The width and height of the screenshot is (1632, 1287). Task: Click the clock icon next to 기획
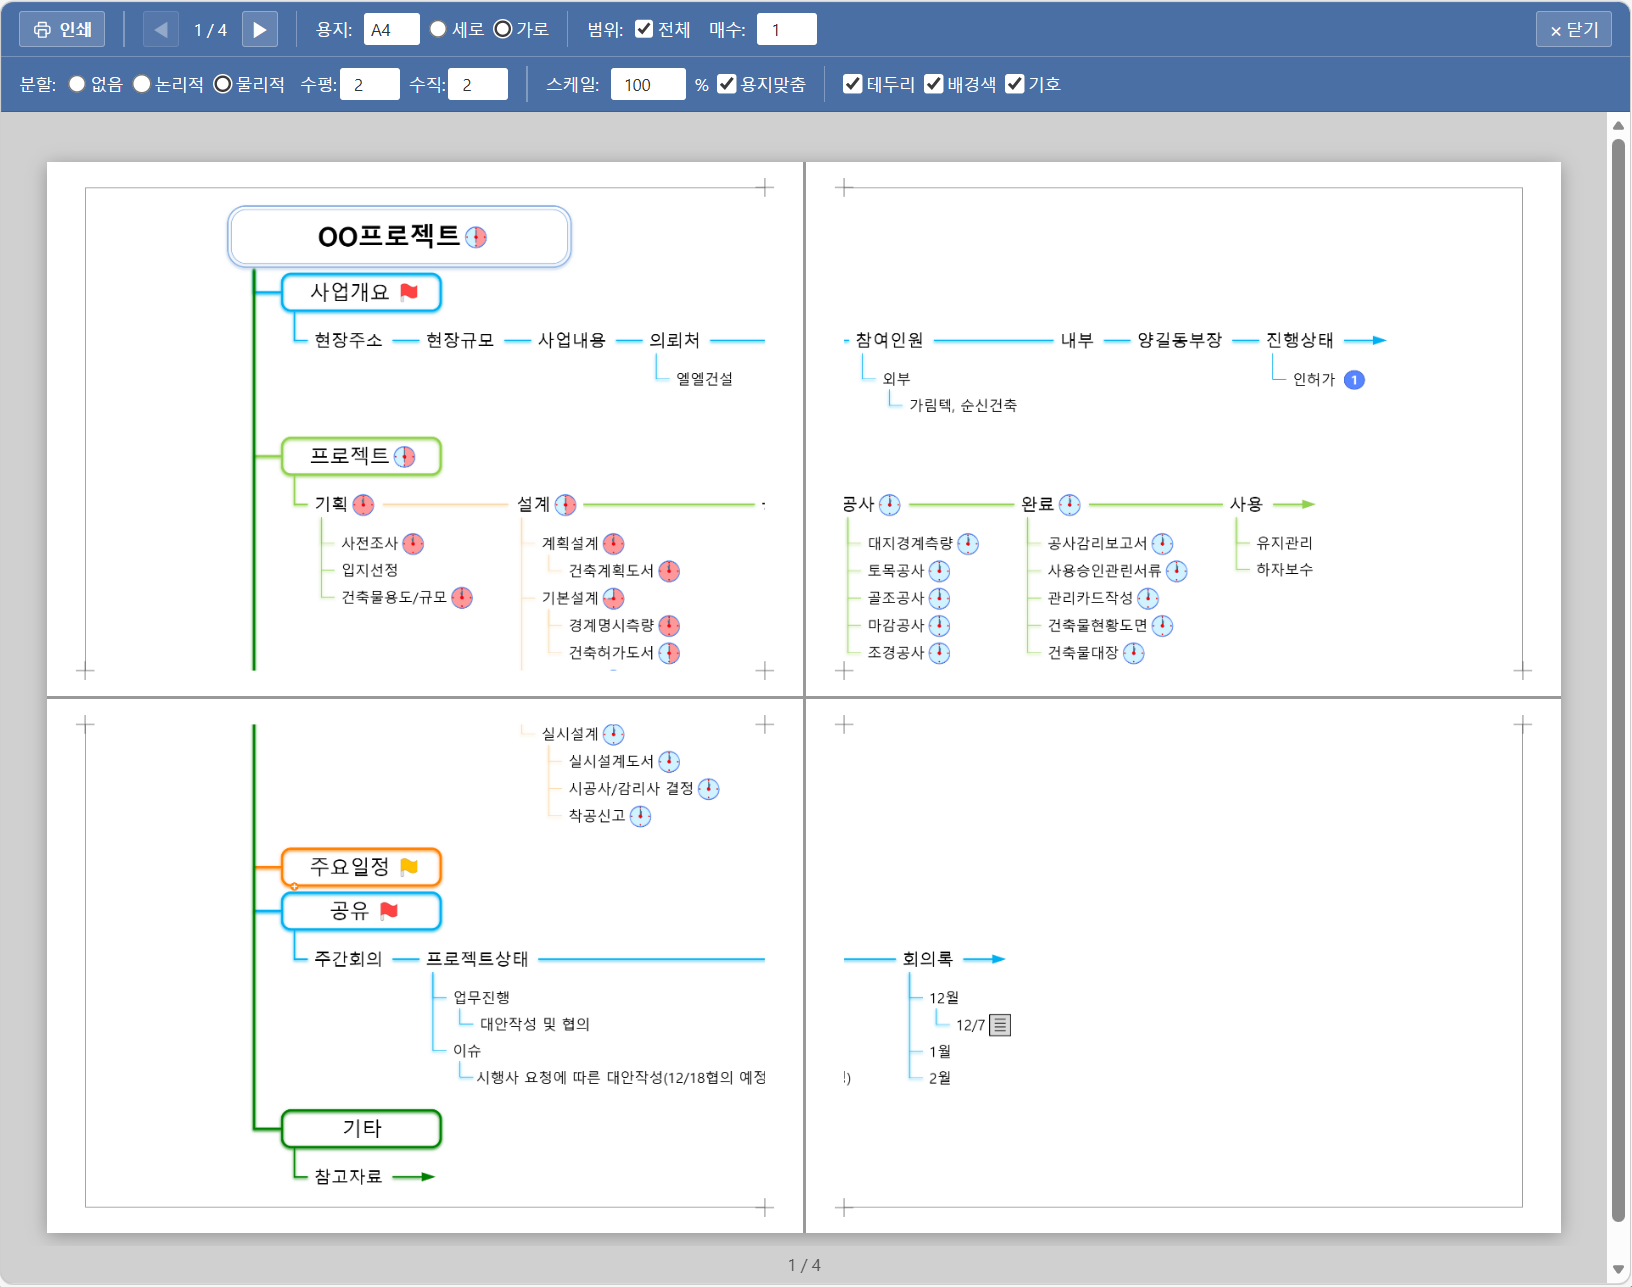363,505
